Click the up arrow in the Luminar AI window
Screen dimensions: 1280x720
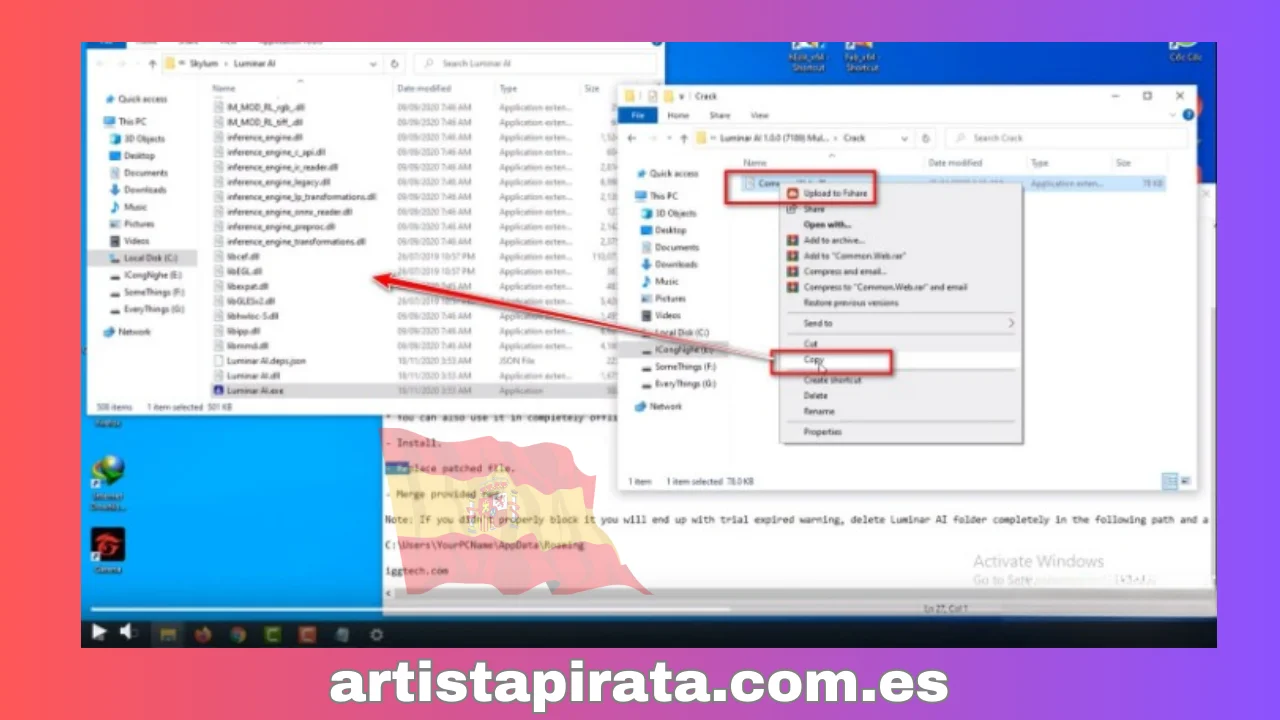click(152, 63)
